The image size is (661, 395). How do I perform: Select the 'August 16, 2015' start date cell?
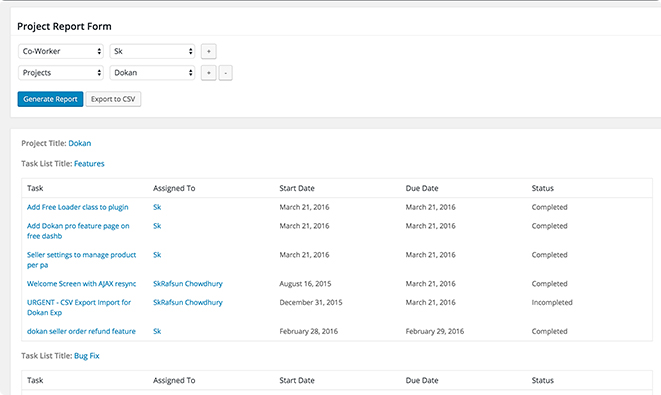click(305, 284)
